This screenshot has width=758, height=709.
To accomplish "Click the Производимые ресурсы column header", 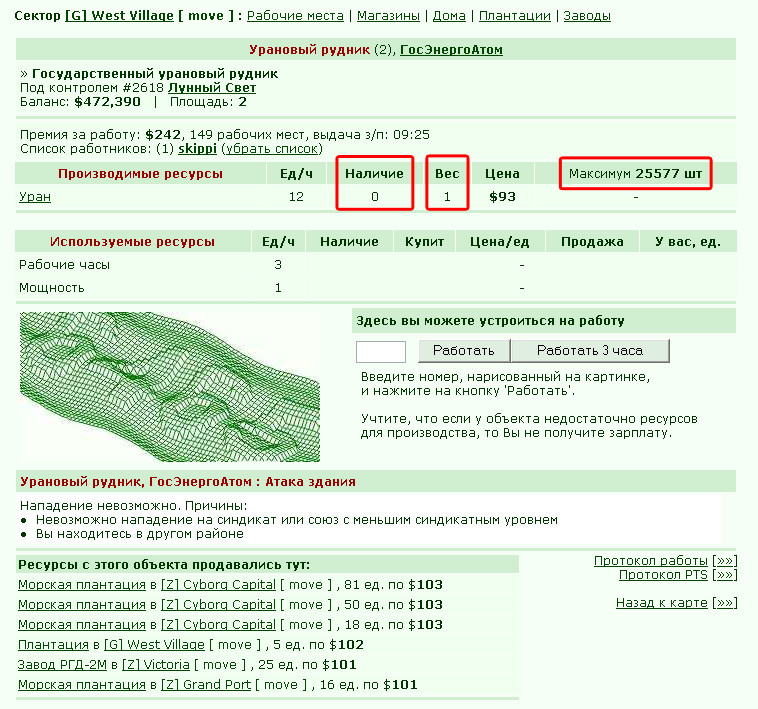I will click(x=140, y=174).
